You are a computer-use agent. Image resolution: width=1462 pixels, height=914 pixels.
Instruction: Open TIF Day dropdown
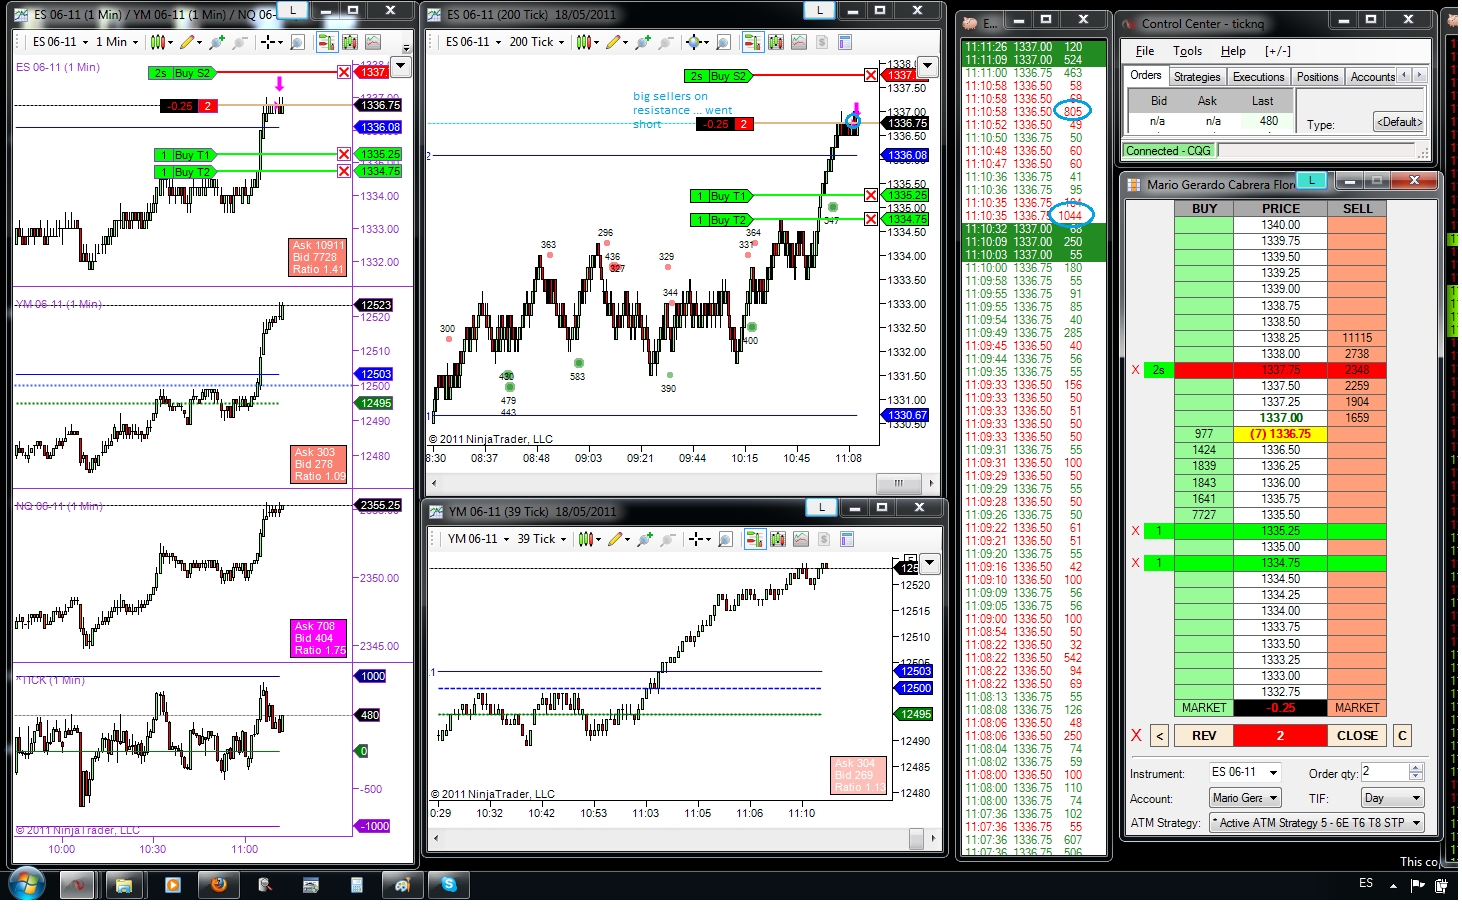tap(1392, 798)
